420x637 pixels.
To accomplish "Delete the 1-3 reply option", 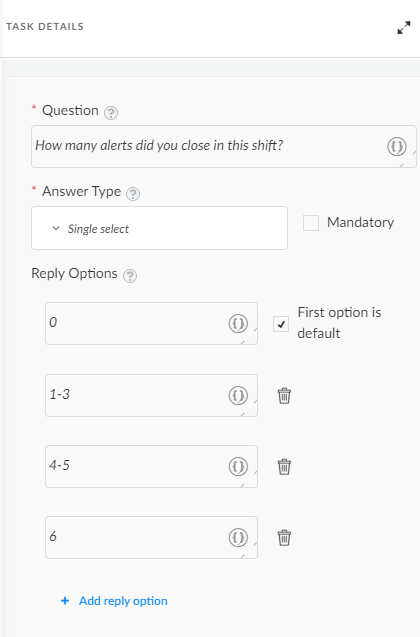I will 284,396.
